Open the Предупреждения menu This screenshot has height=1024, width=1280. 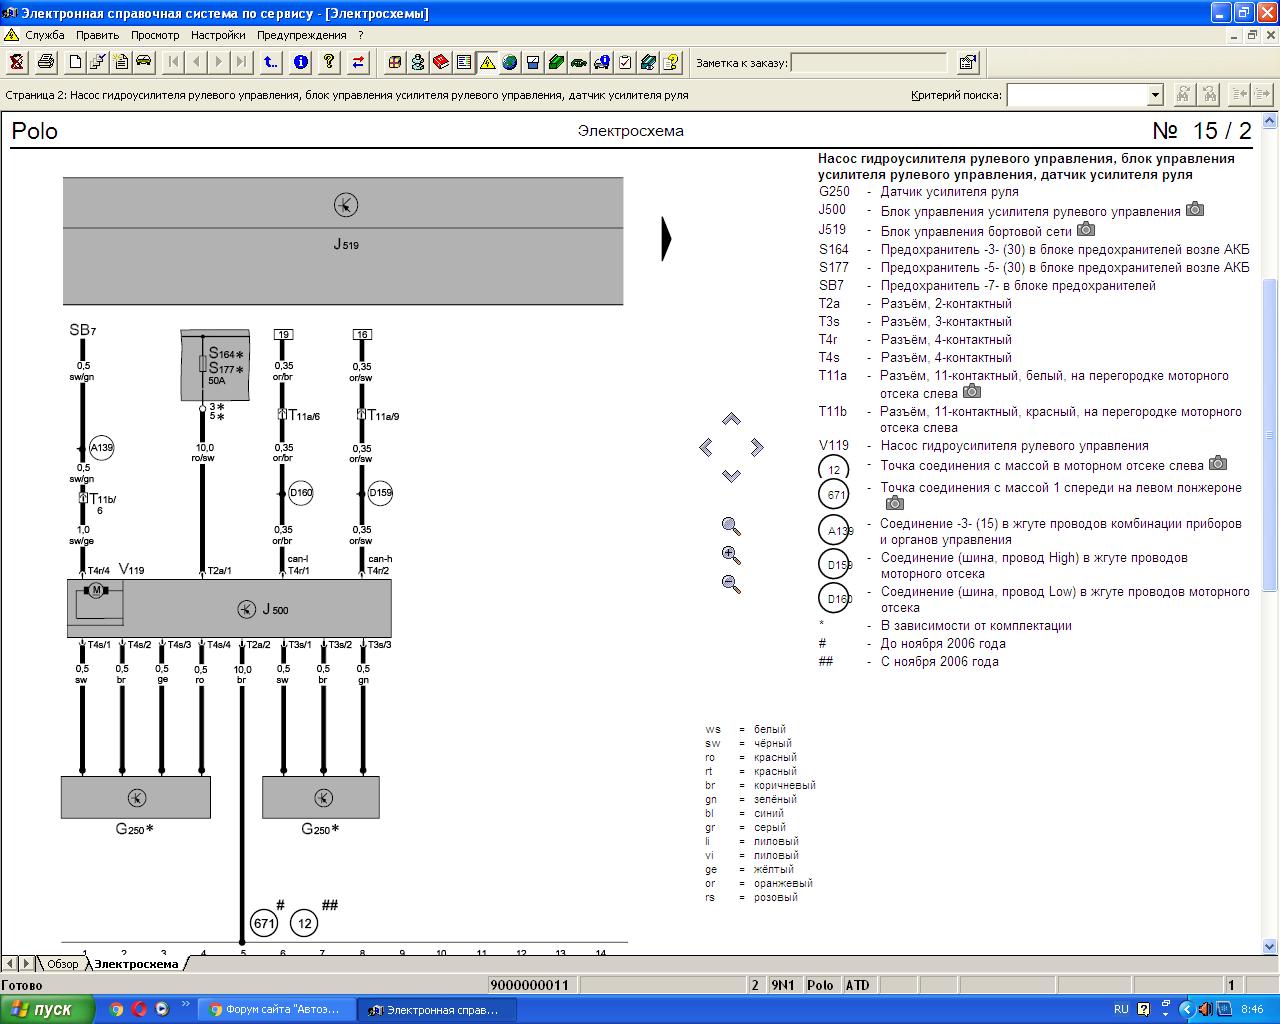tap(302, 35)
